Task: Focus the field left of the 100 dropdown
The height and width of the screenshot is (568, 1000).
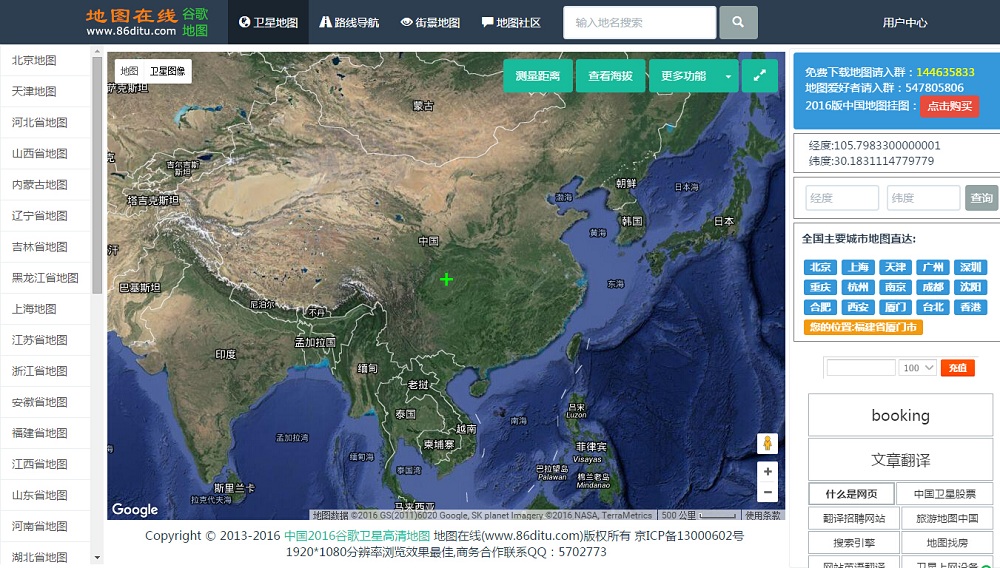Action: pos(861,368)
